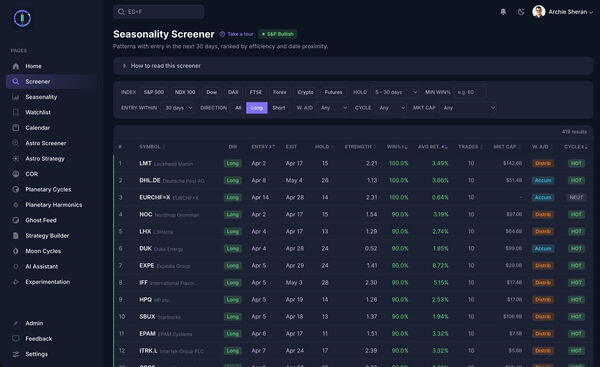Click Astro Strategy sidebar icon
600x367 pixels.
(16, 158)
